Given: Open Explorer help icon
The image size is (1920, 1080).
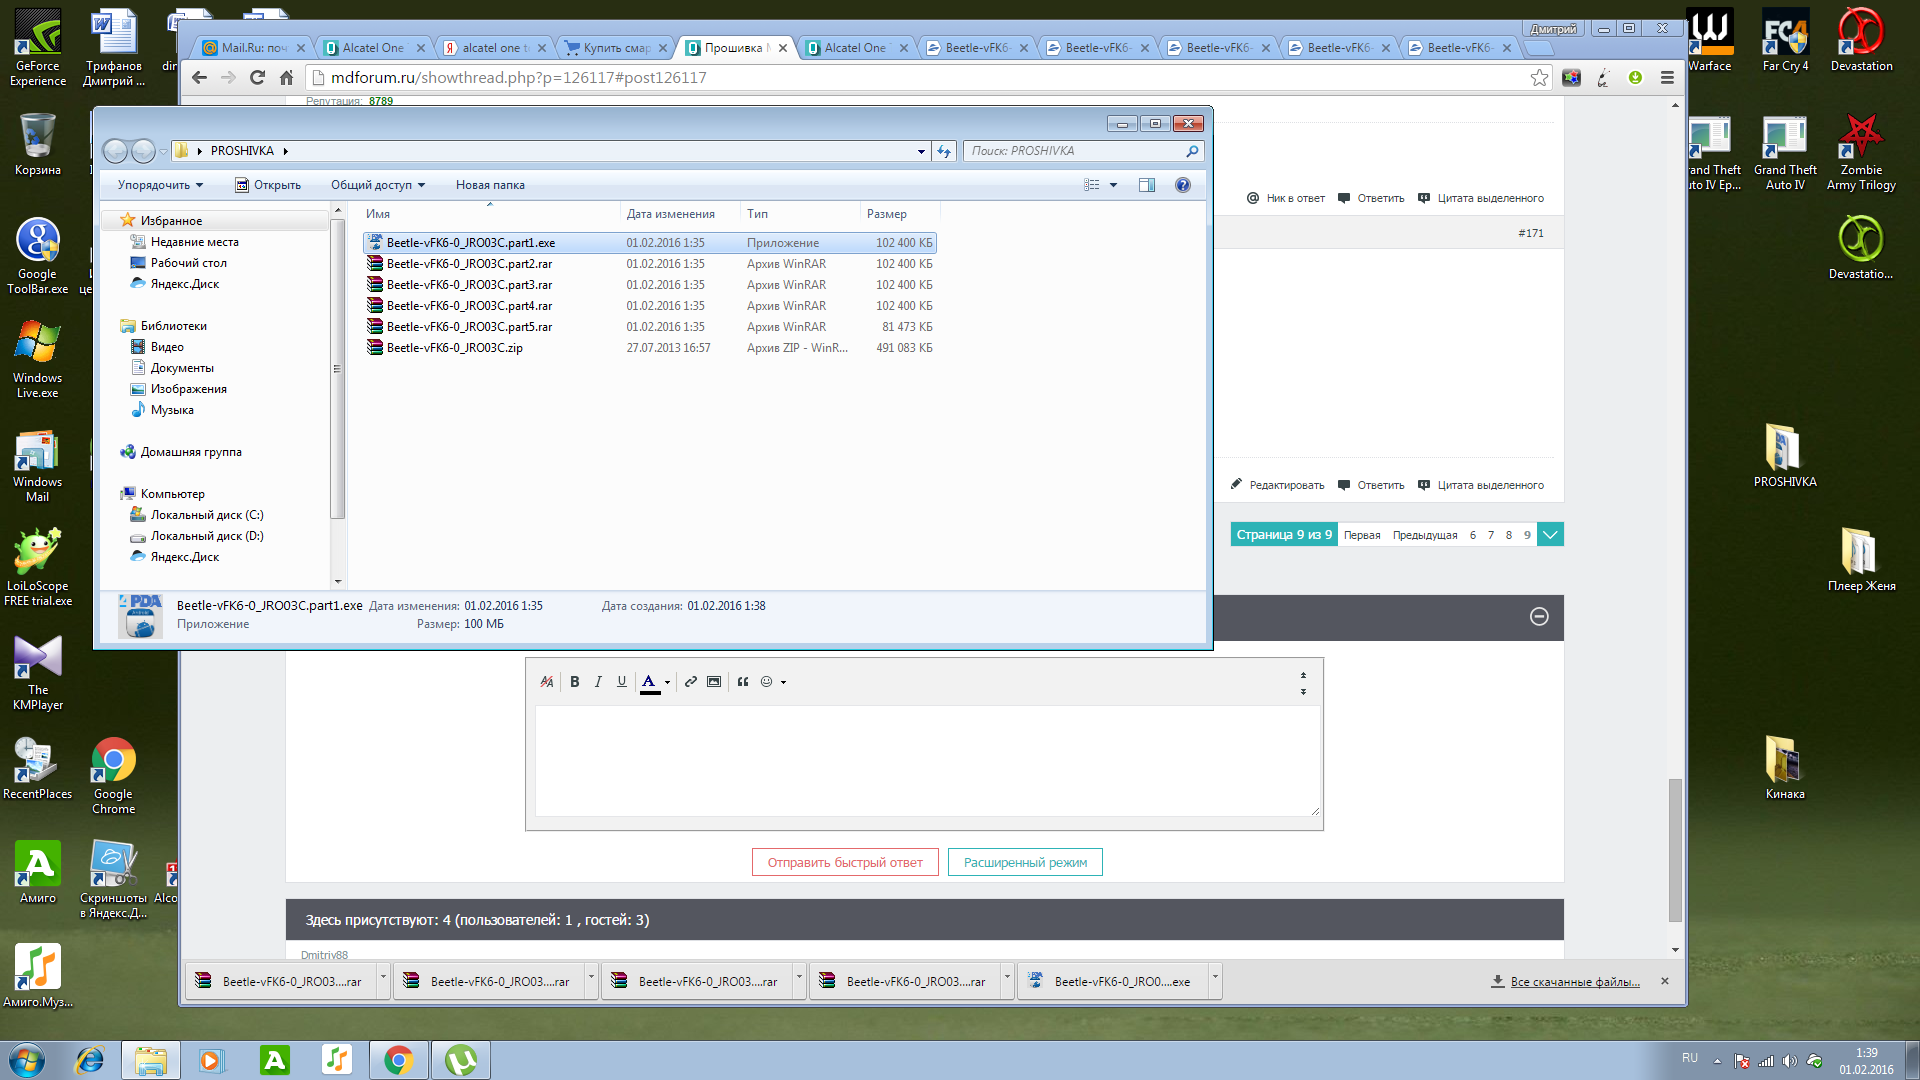Looking at the screenshot, I should click(x=1183, y=185).
